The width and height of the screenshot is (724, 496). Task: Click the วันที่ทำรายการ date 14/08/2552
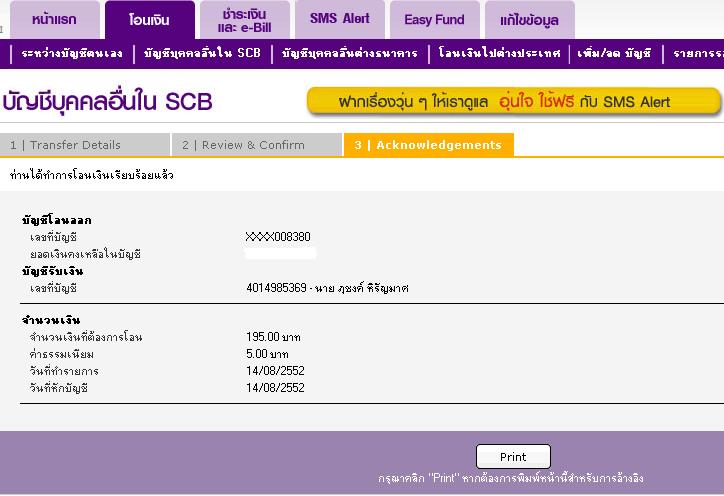click(x=275, y=371)
